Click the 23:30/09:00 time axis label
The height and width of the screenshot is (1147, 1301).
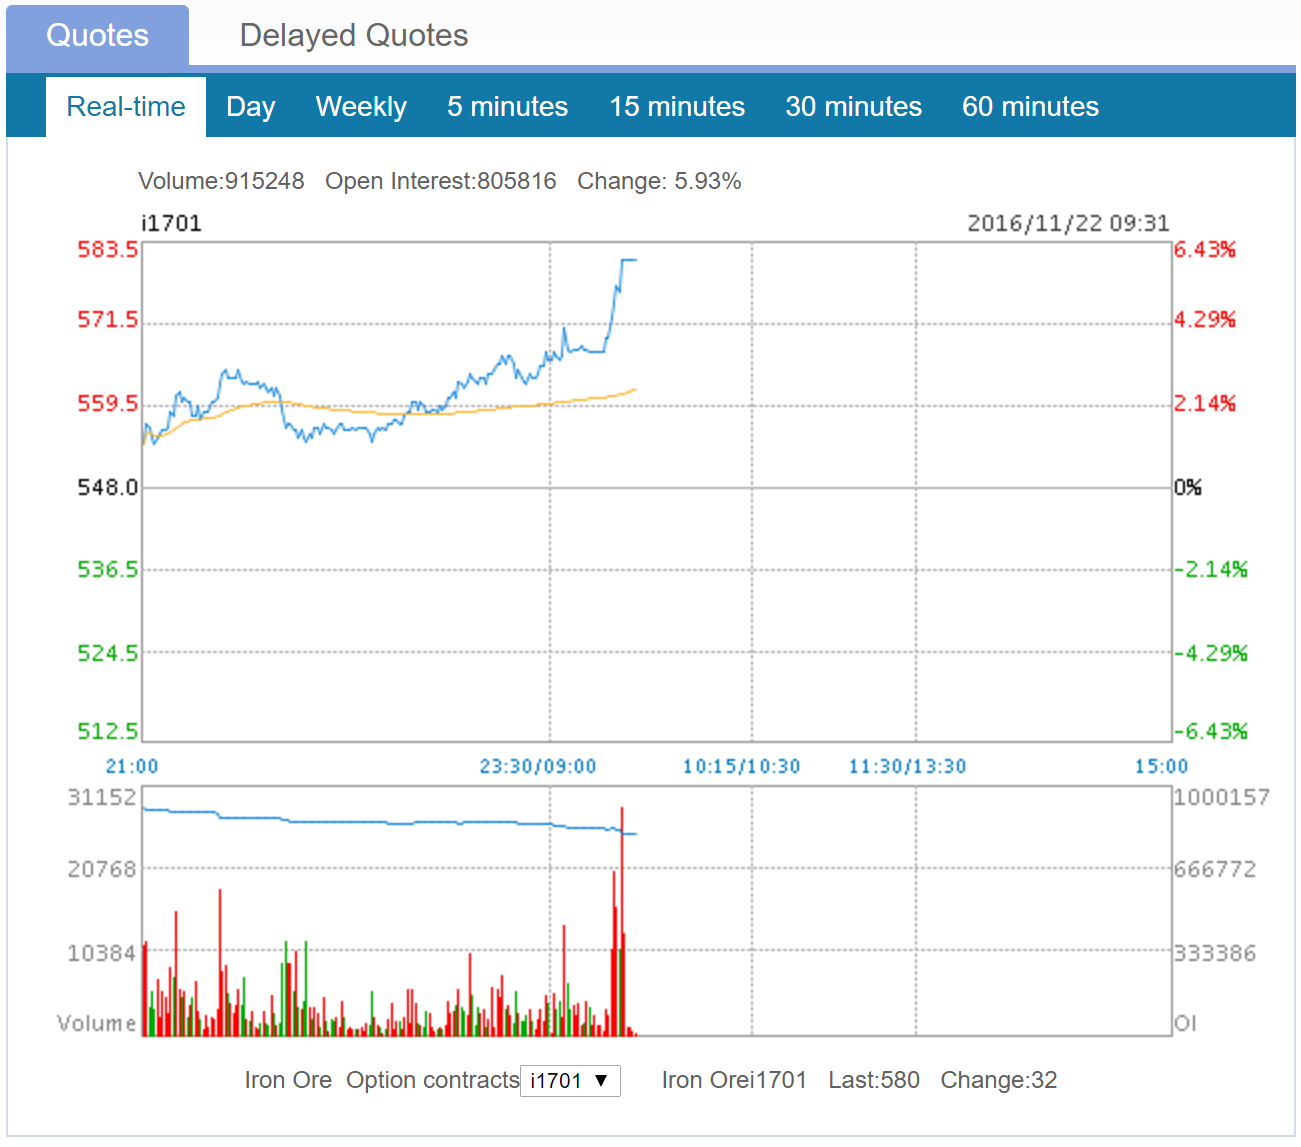click(538, 767)
